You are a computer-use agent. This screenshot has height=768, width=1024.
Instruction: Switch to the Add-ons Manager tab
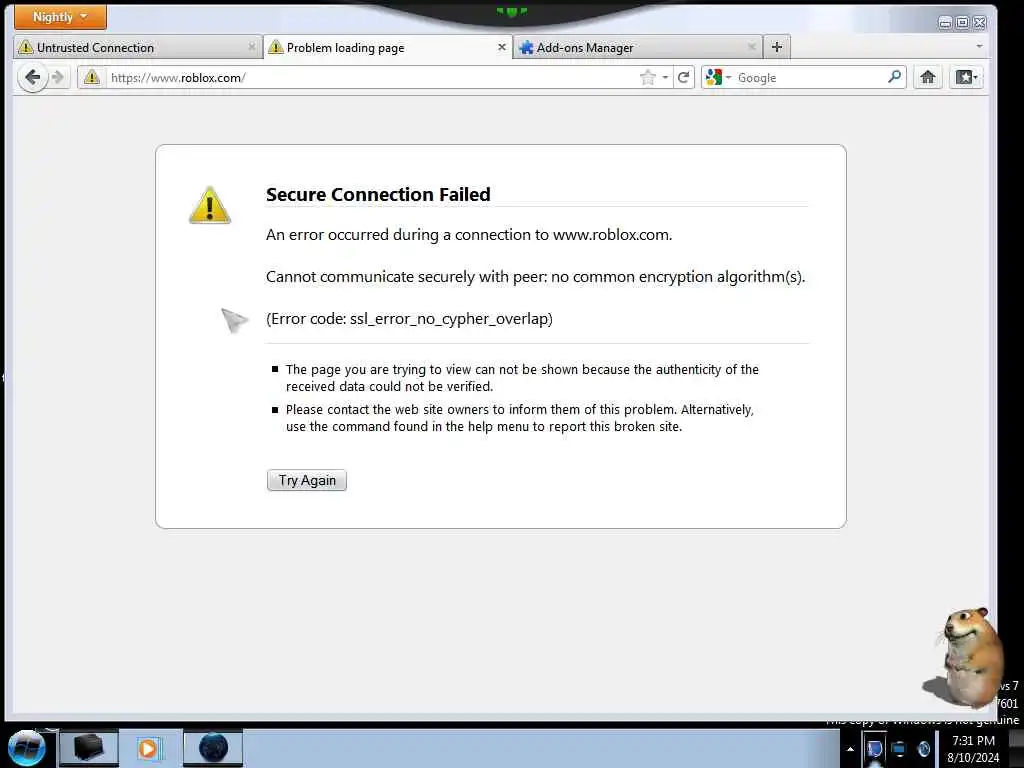coord(638,48)
